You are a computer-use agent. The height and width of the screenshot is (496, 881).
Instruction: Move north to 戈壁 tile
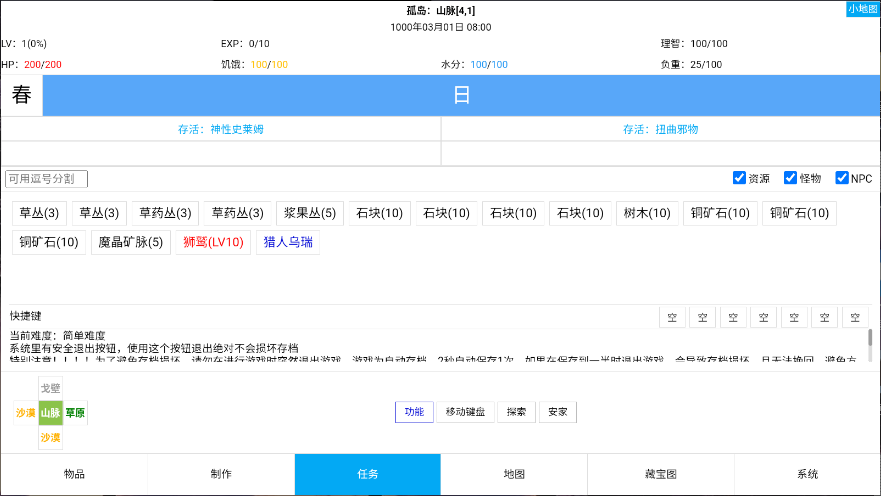coord(51,388)
